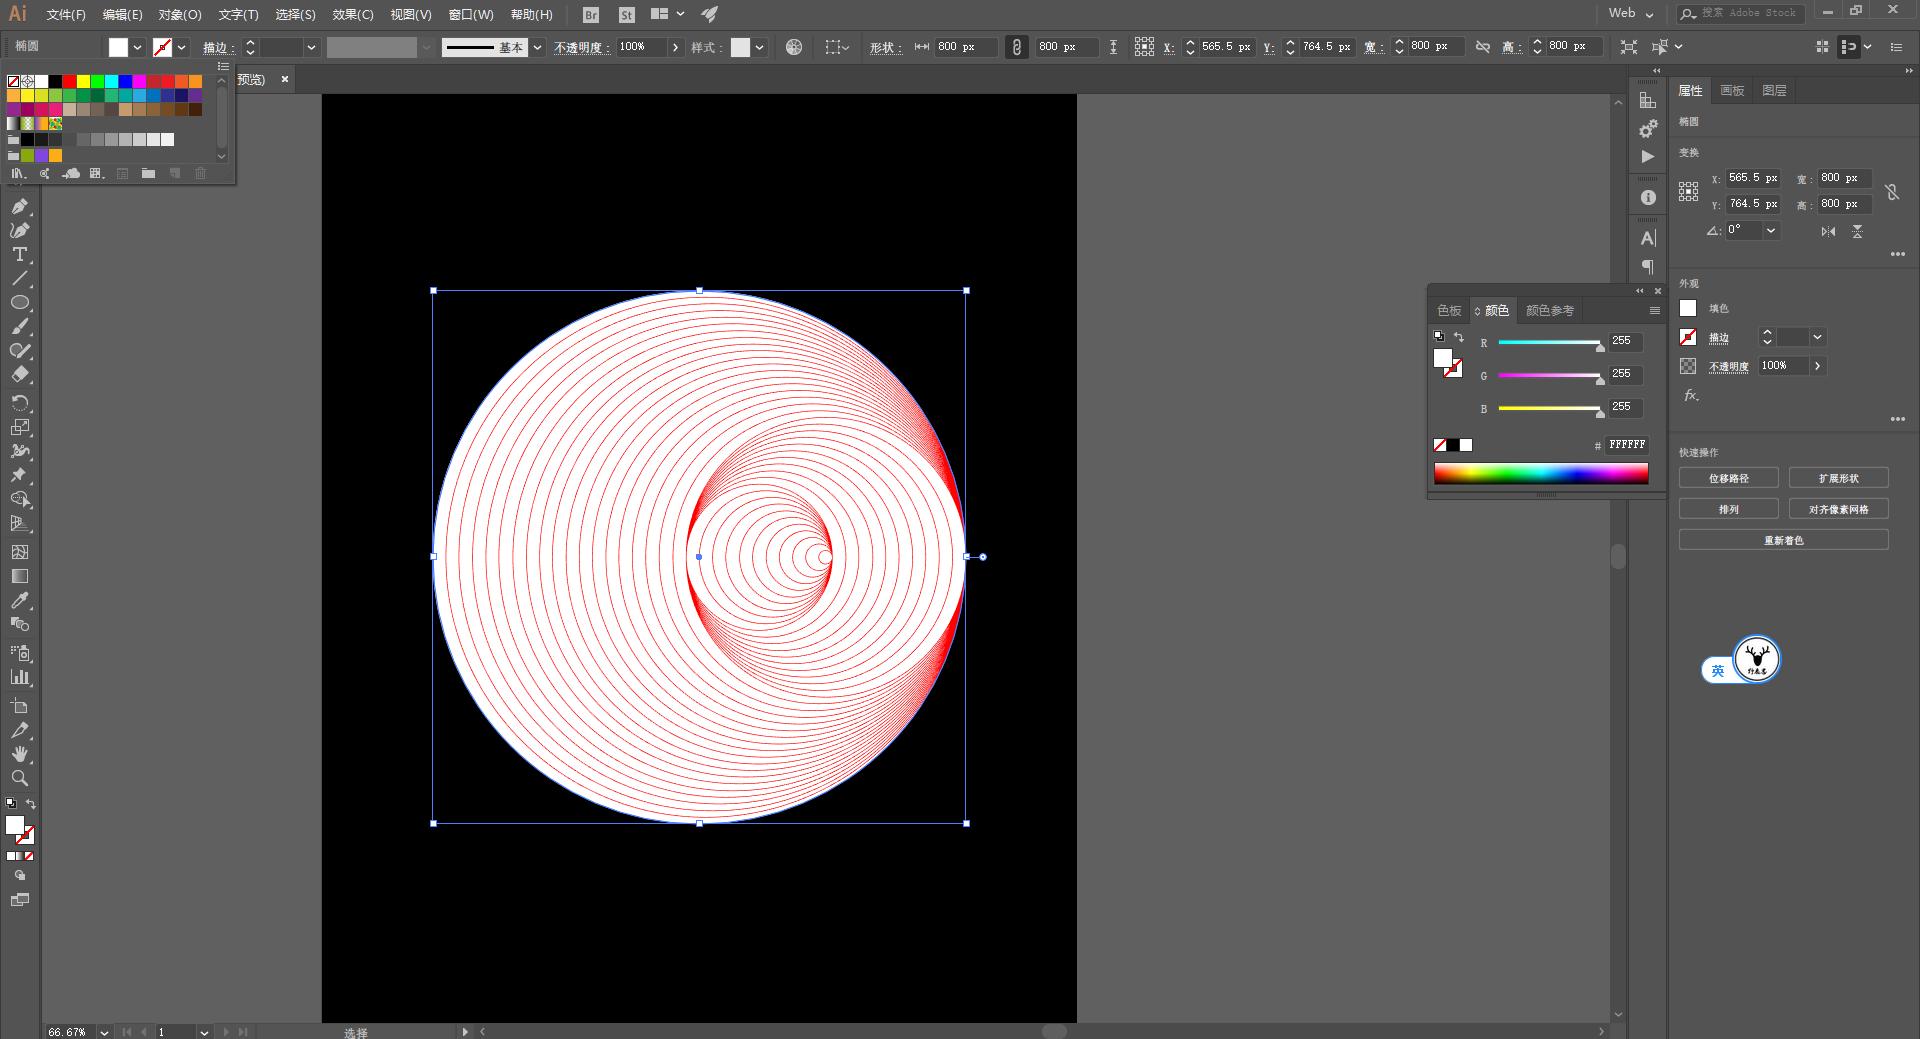Choose the Rotate tool
This screenshot has width=1920, height=1039.
19,403
